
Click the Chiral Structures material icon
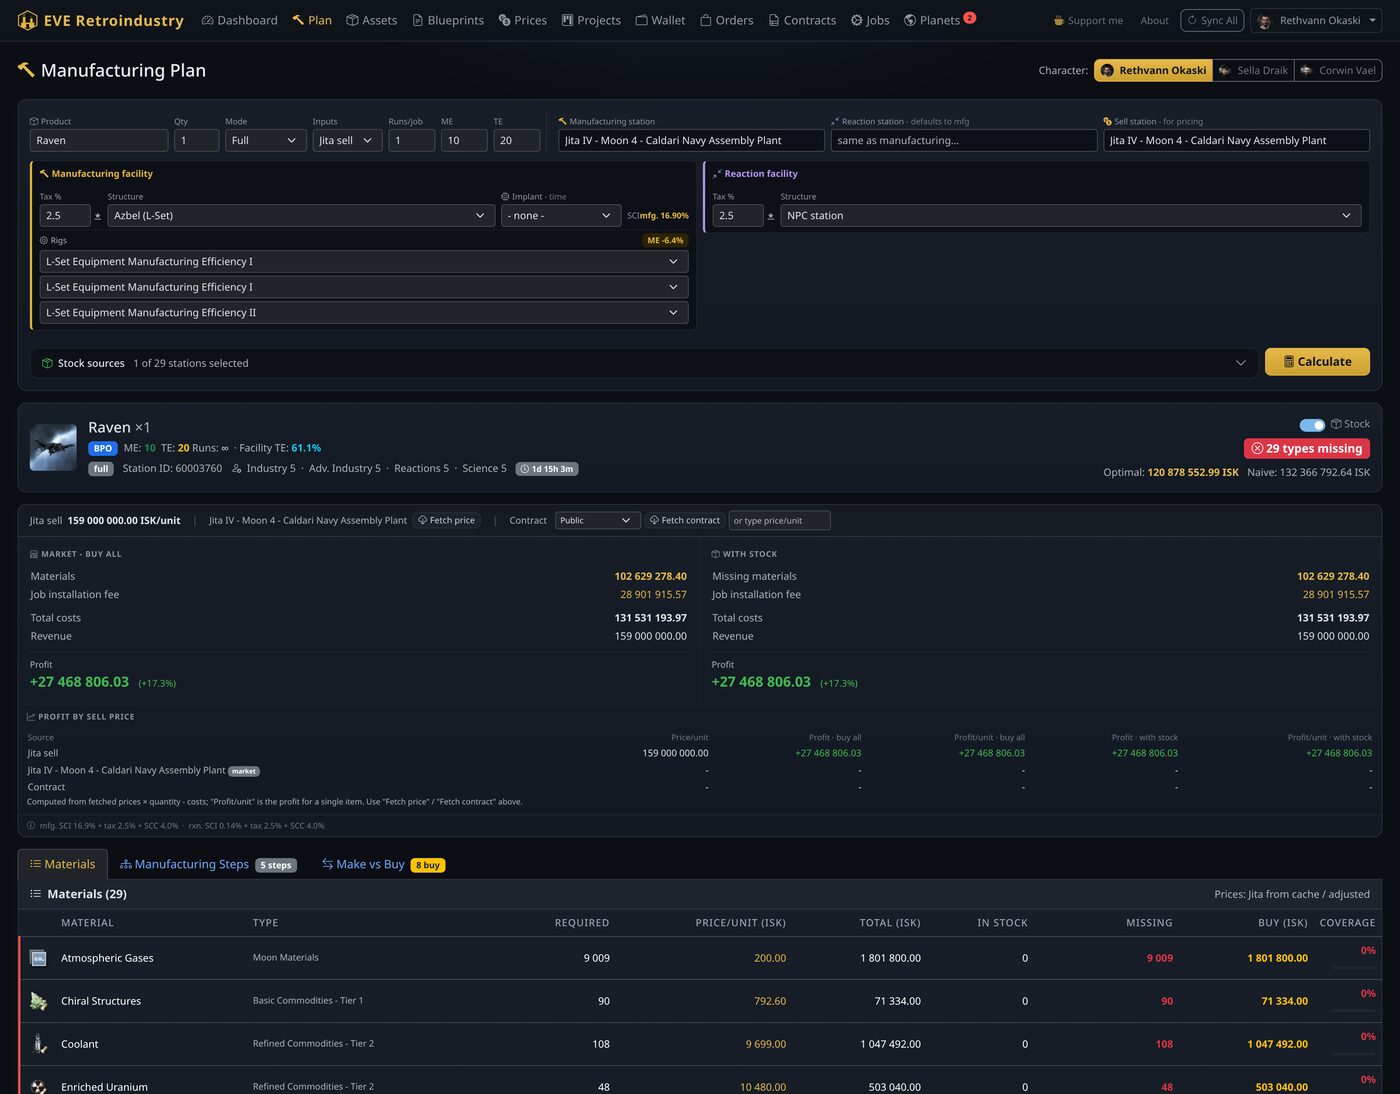[39, 1001]
